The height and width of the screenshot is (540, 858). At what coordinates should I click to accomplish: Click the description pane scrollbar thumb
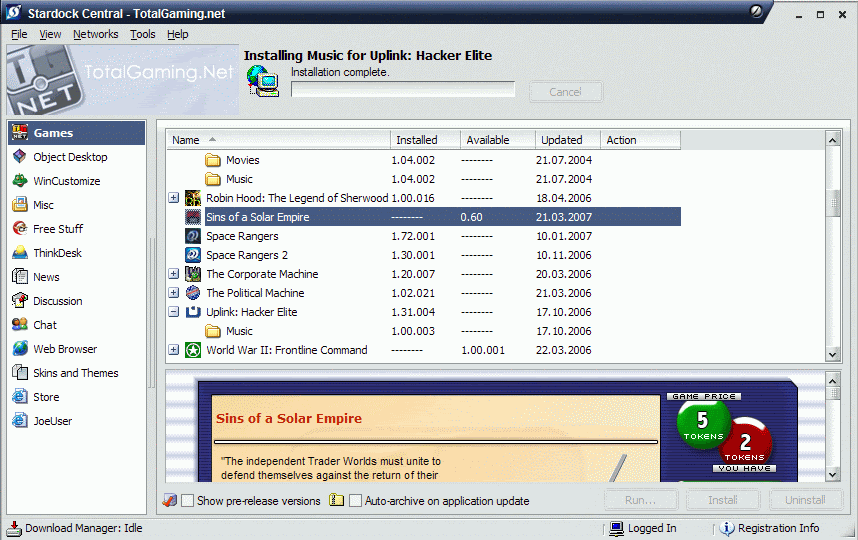[833, 393]
